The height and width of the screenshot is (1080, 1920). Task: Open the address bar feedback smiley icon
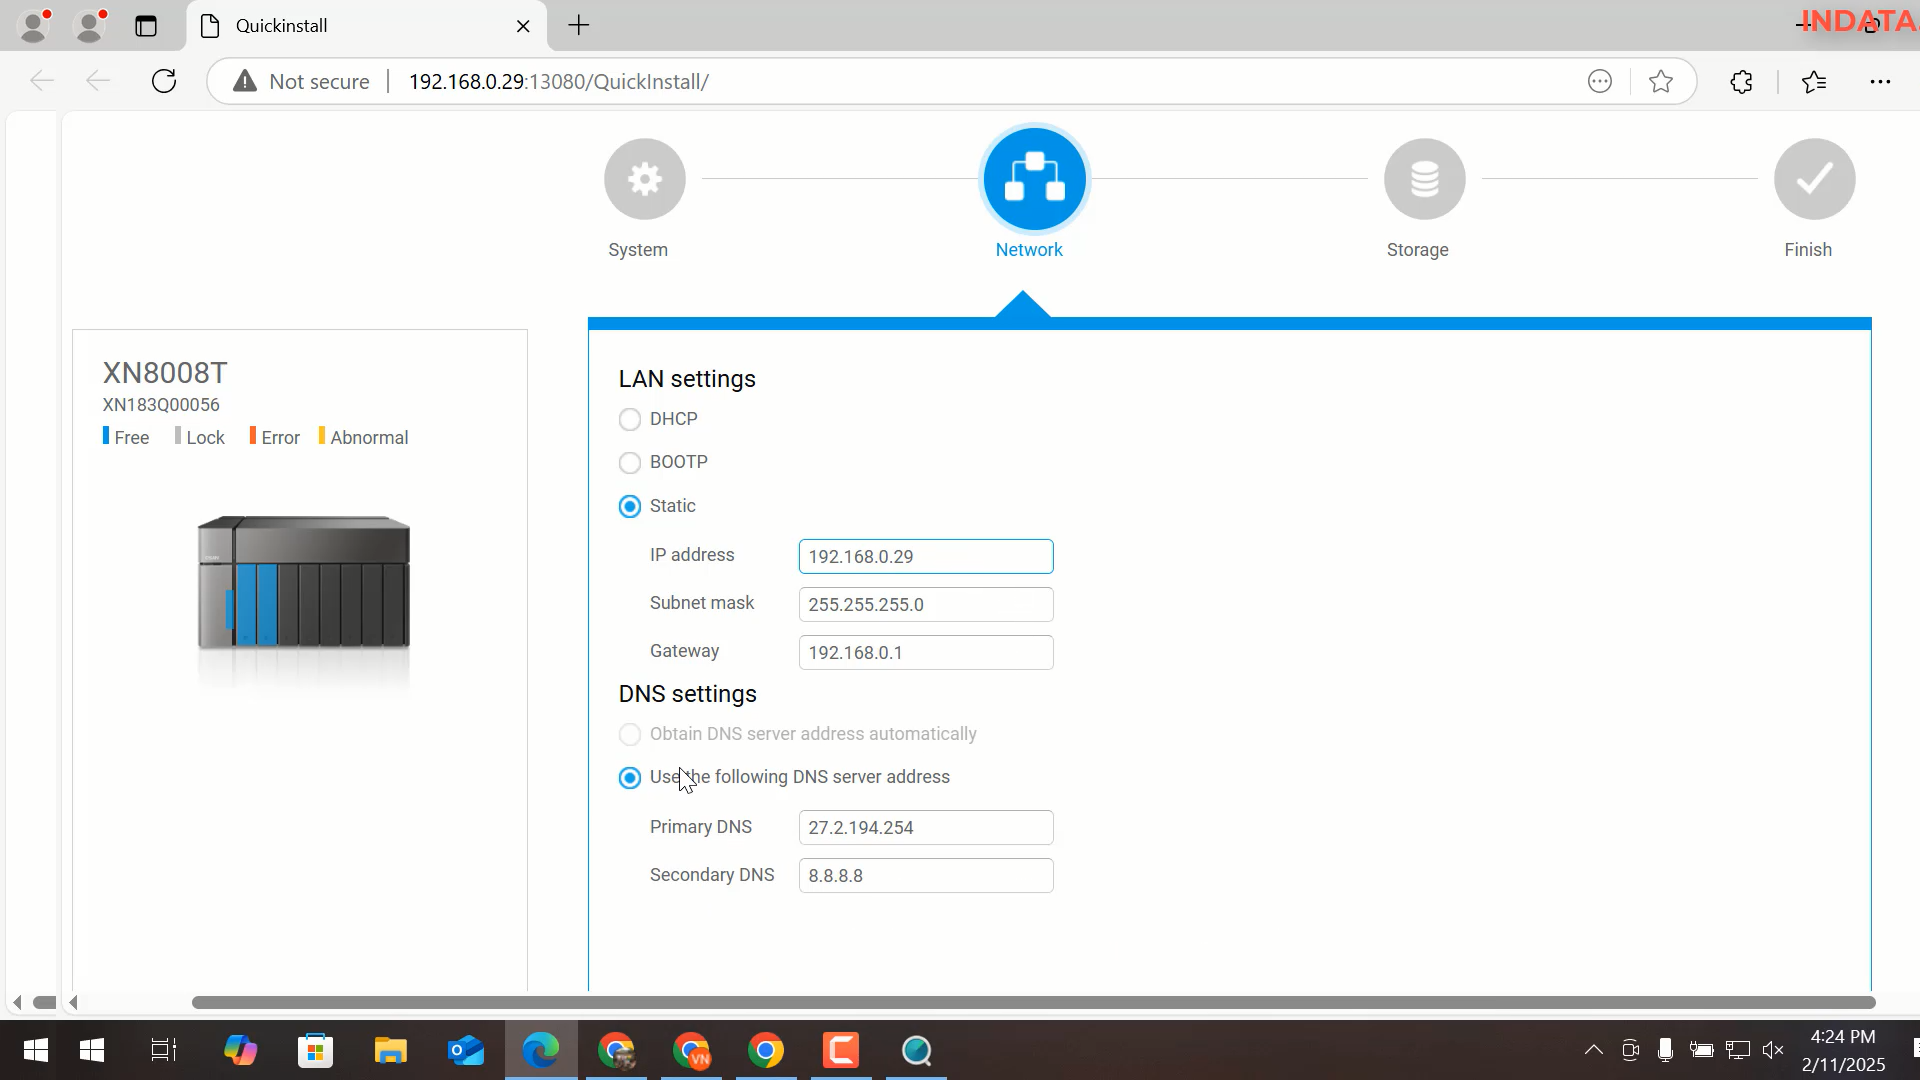click(1600, 81)
